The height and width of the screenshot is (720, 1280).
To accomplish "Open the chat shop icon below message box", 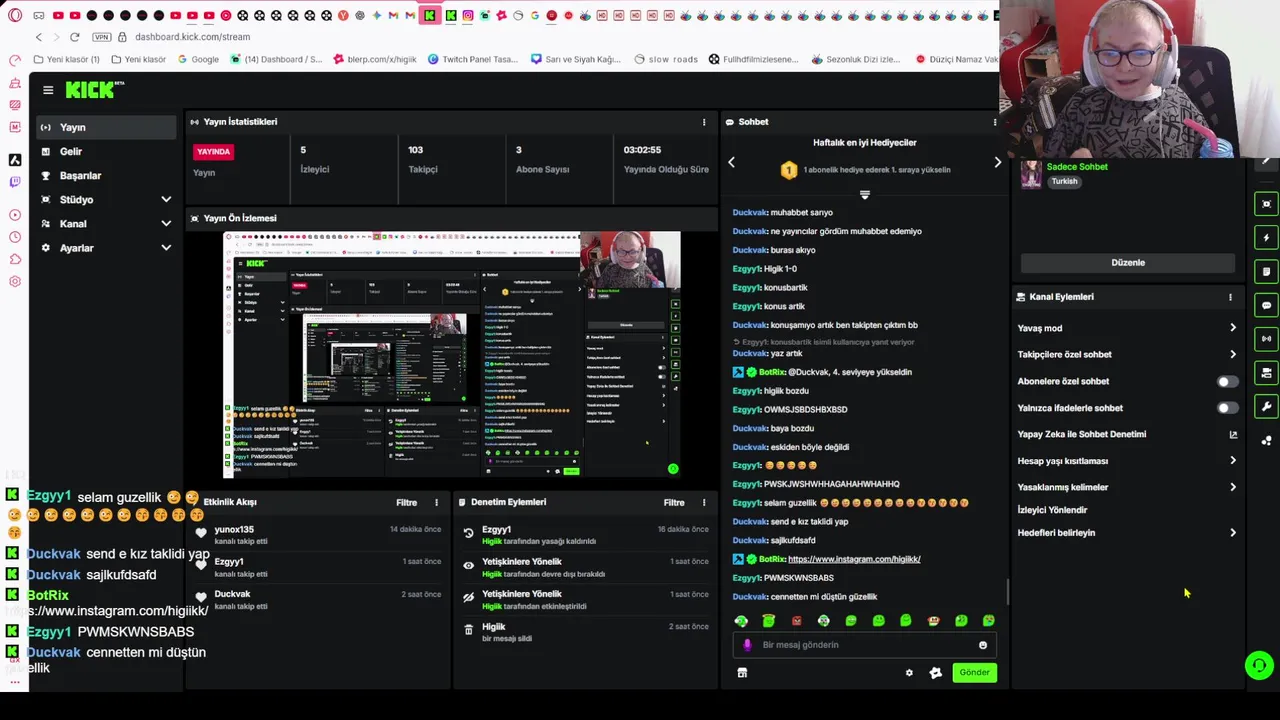I will pyautogui.click(x=742, y=673).
